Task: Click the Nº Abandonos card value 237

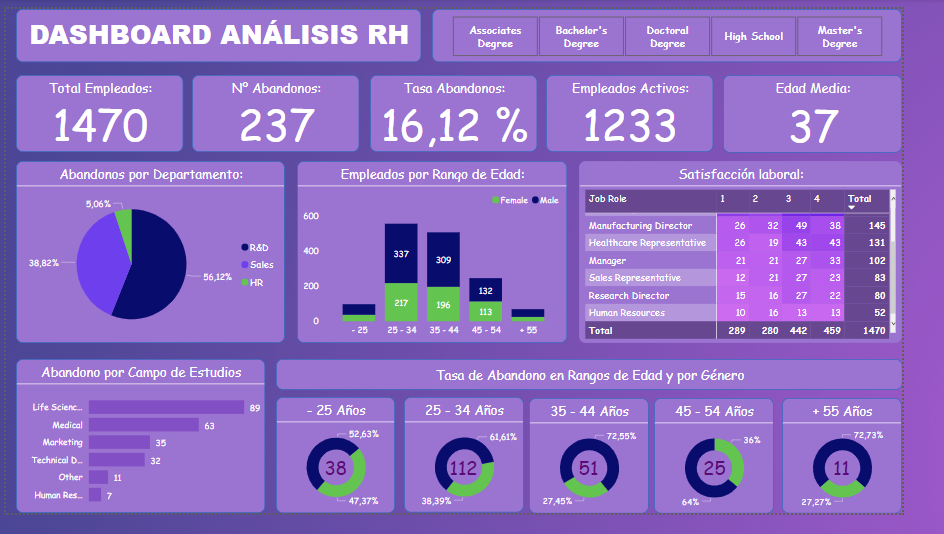Action: 277,125
